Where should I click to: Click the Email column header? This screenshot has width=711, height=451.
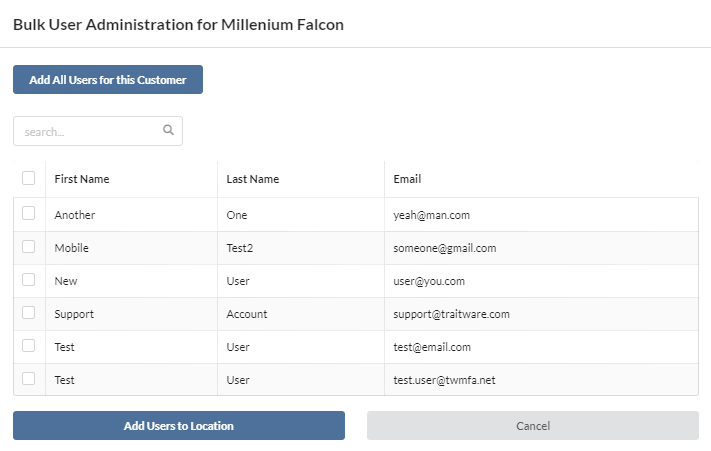tap(407, 179)
